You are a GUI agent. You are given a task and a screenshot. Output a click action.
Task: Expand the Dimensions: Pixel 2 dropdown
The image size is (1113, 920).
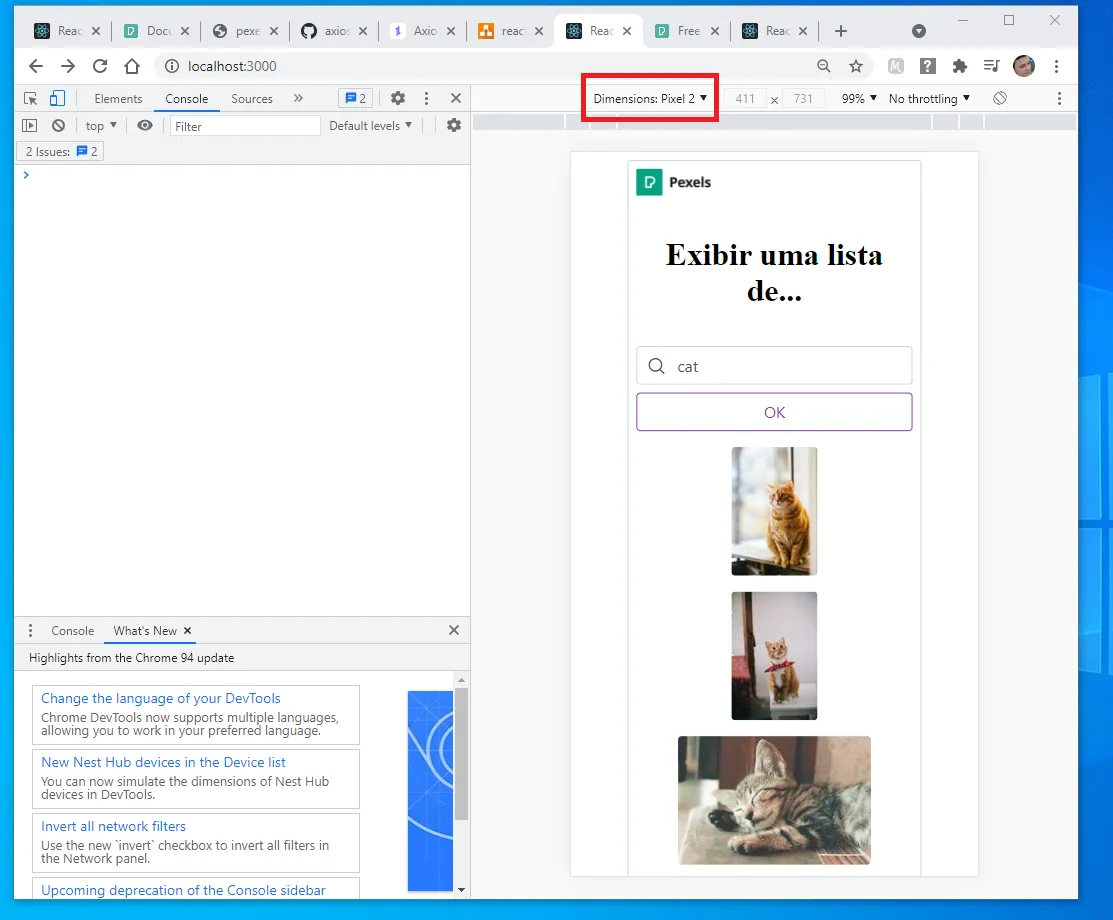pyautogui.click(x=650, y=99)
